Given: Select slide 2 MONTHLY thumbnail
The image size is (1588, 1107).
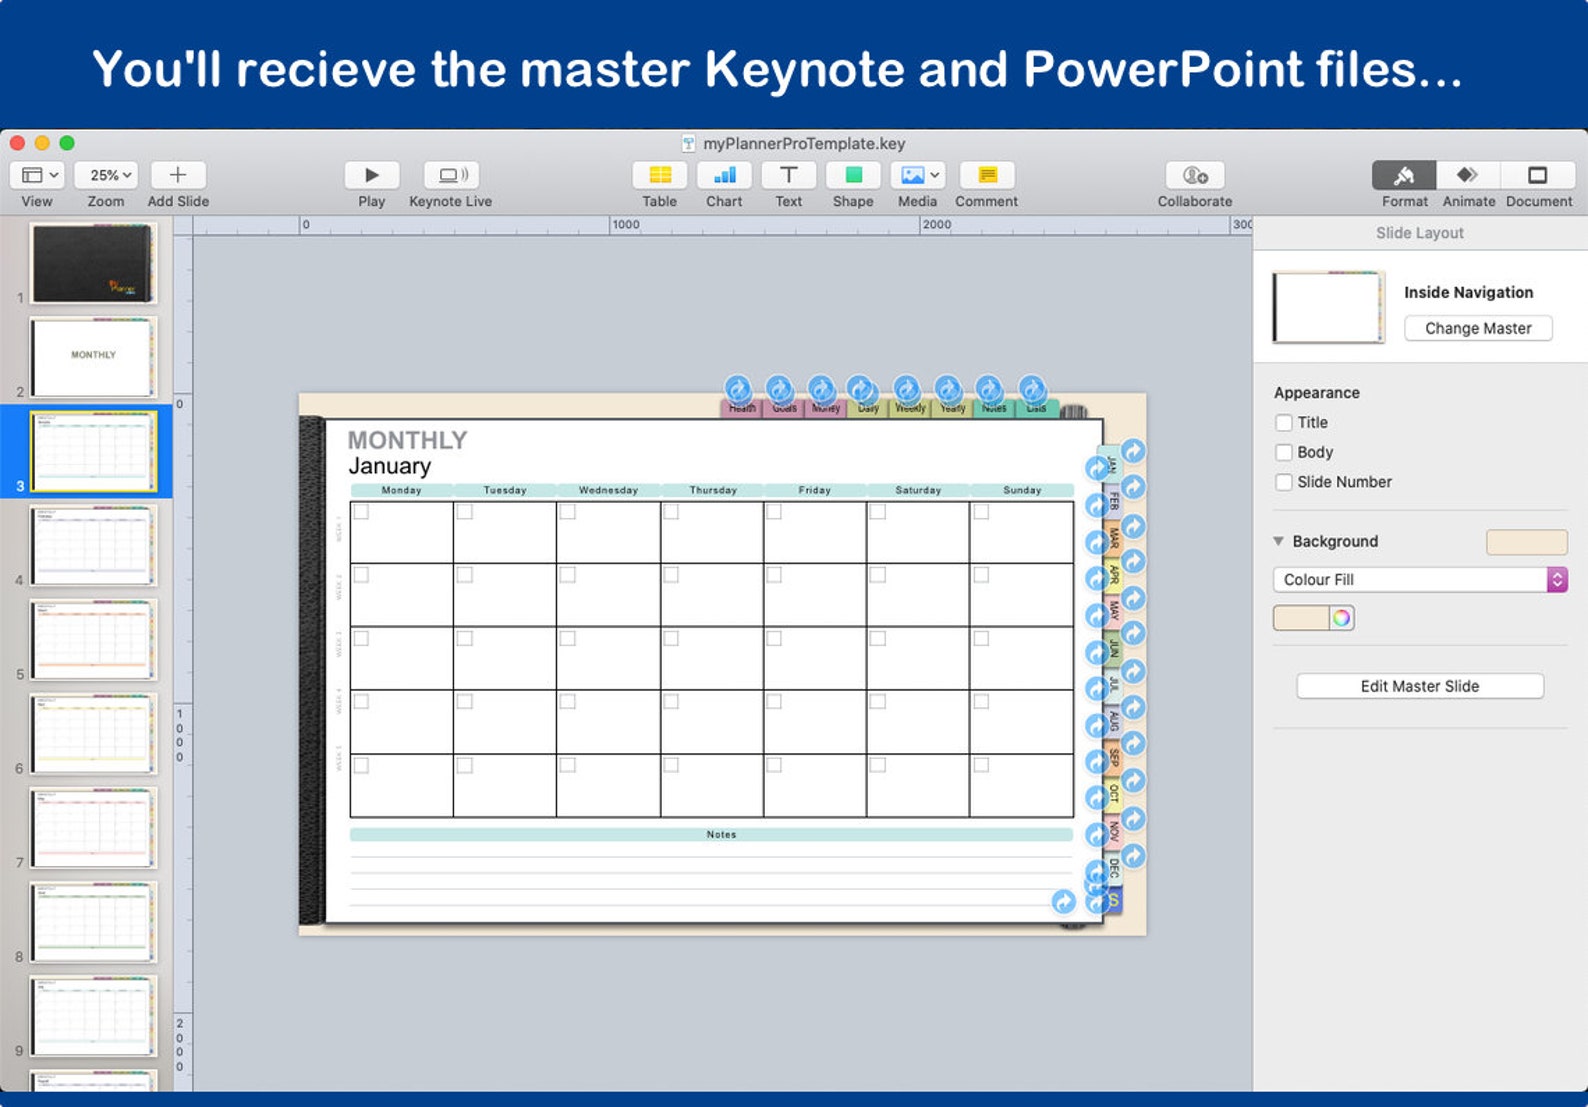Looking at the screenshot, I should point(93,357).
